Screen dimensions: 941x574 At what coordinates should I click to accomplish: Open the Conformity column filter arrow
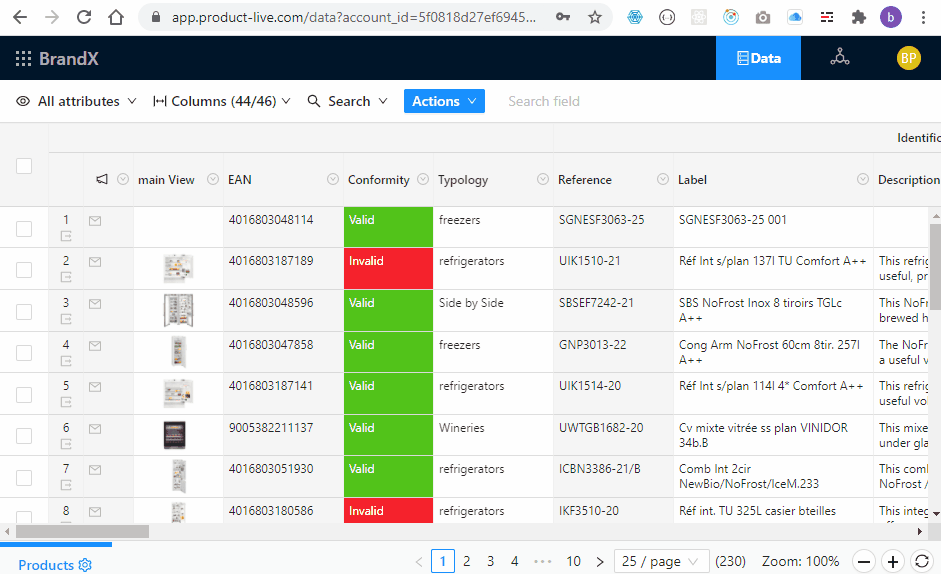pyautogui.click(x=423, y=179)
